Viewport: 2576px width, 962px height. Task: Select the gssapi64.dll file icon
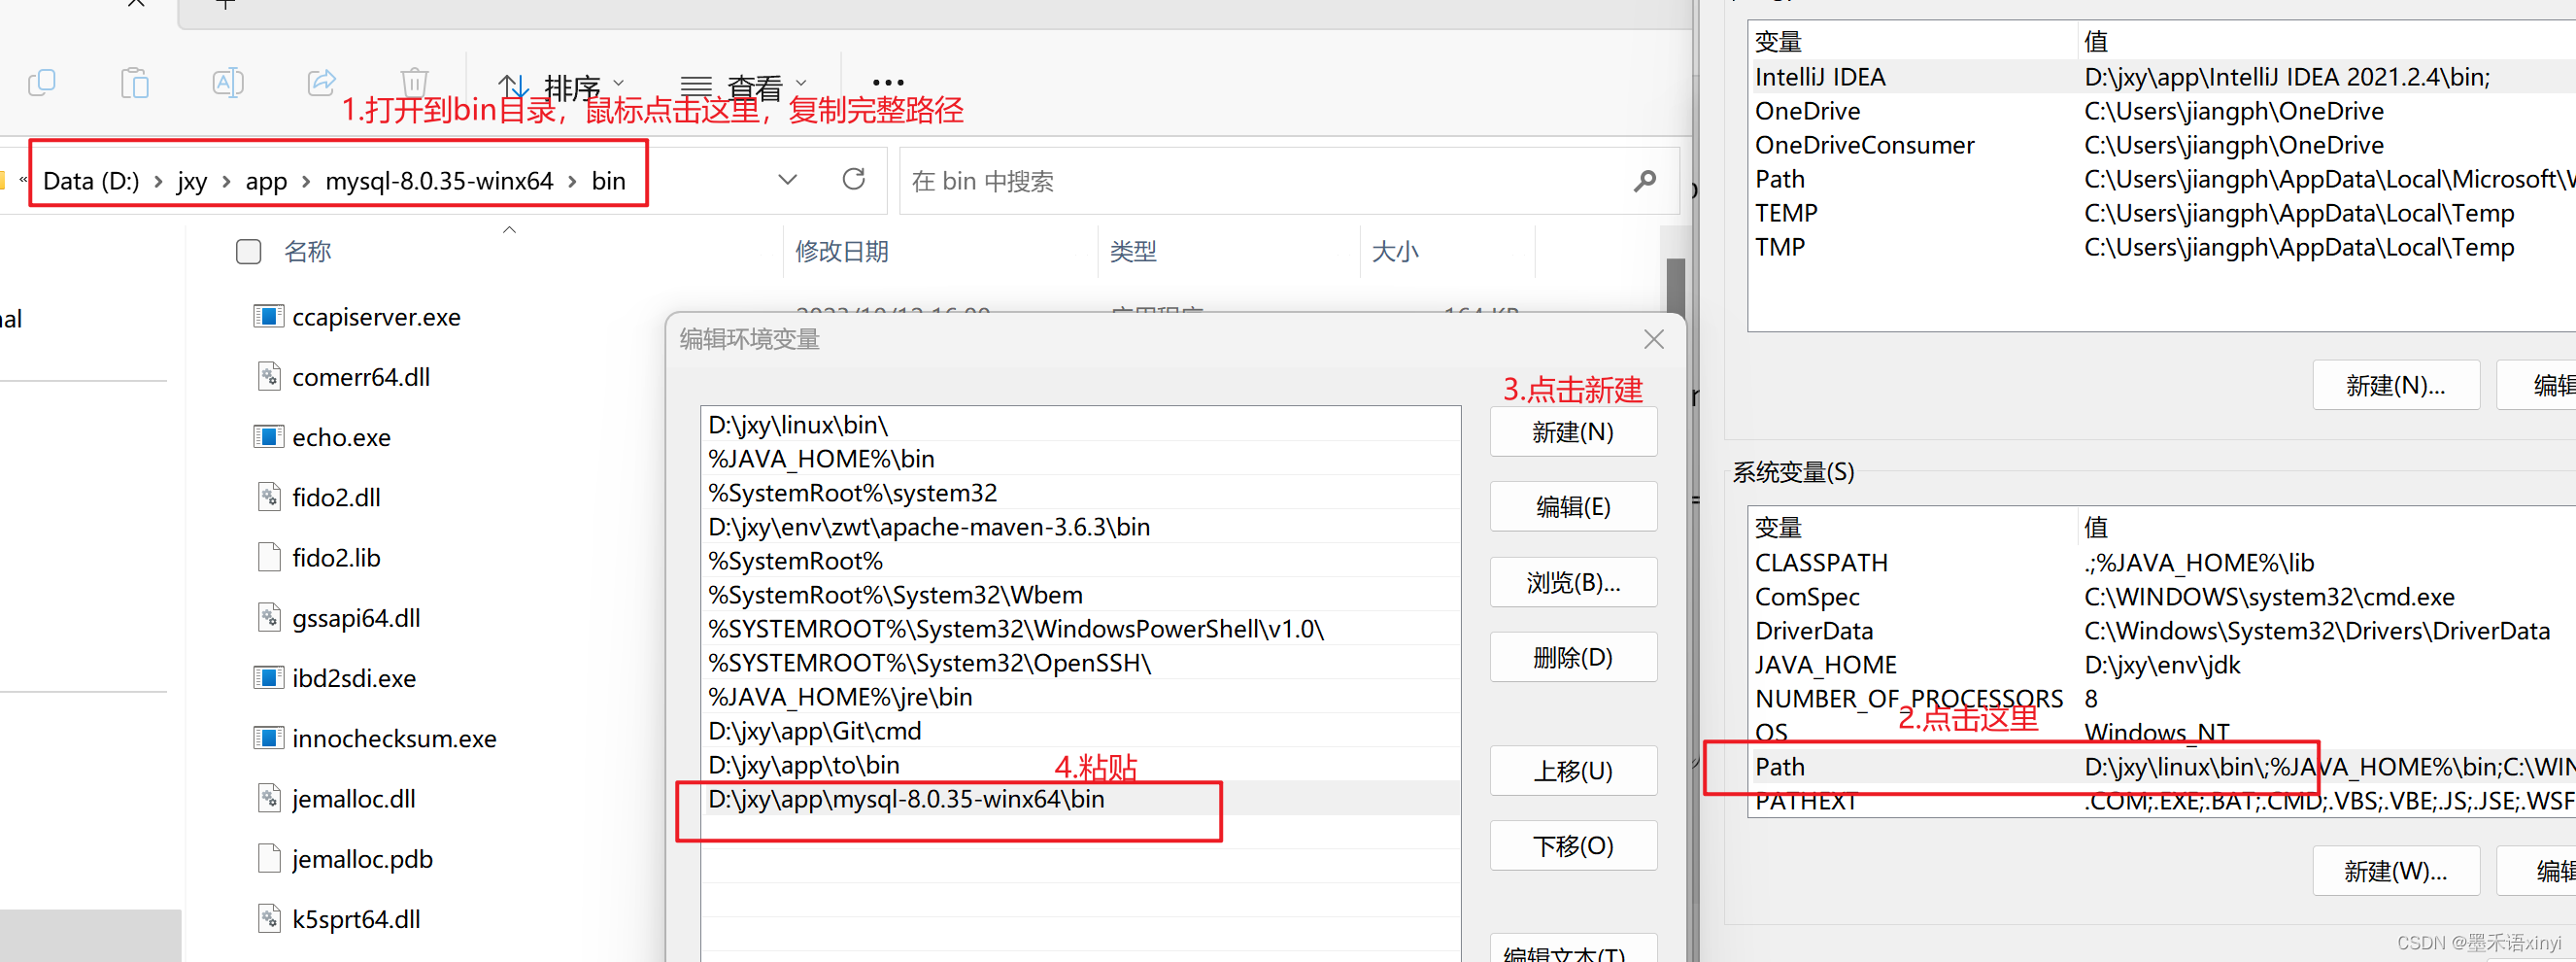point(268,618)
